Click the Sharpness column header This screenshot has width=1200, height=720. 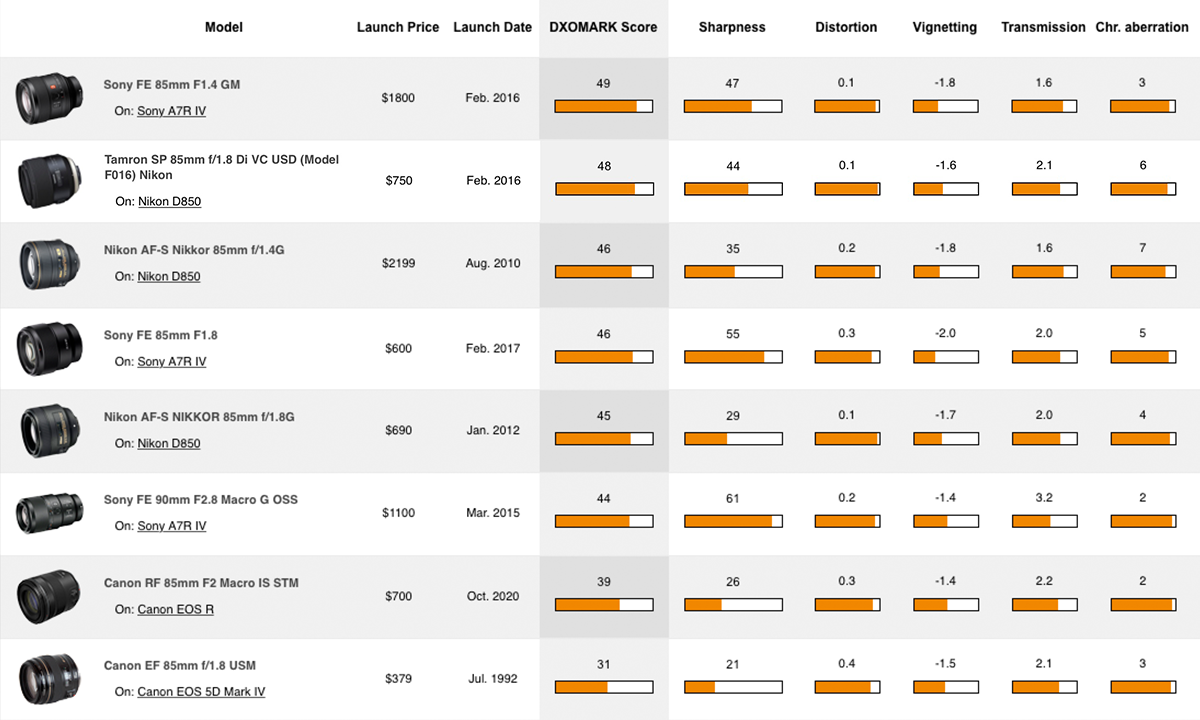pyautogui.click(x=732, y=27)
